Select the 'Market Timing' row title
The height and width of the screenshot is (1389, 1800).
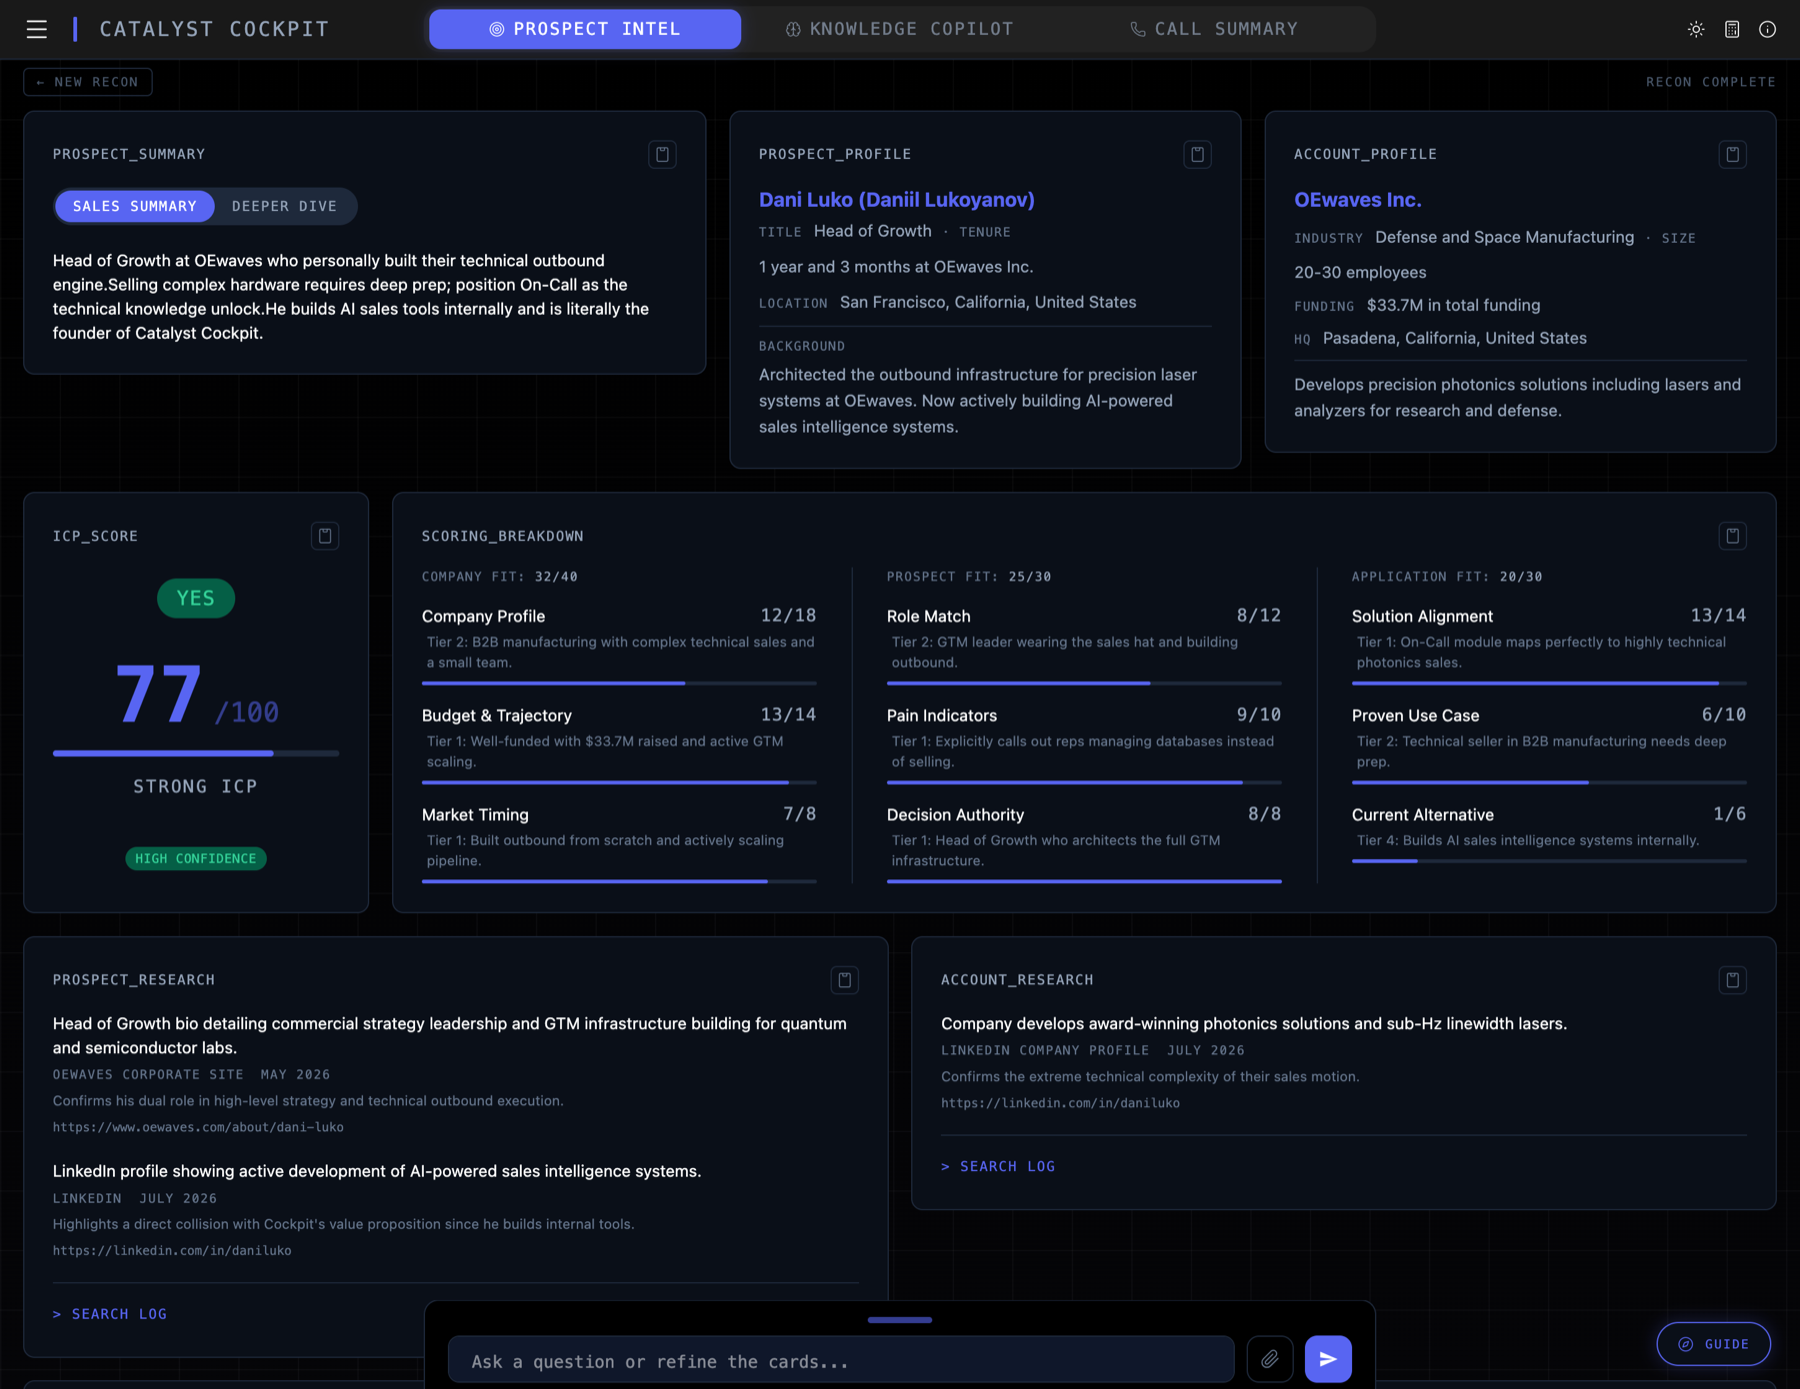point(475,815)
